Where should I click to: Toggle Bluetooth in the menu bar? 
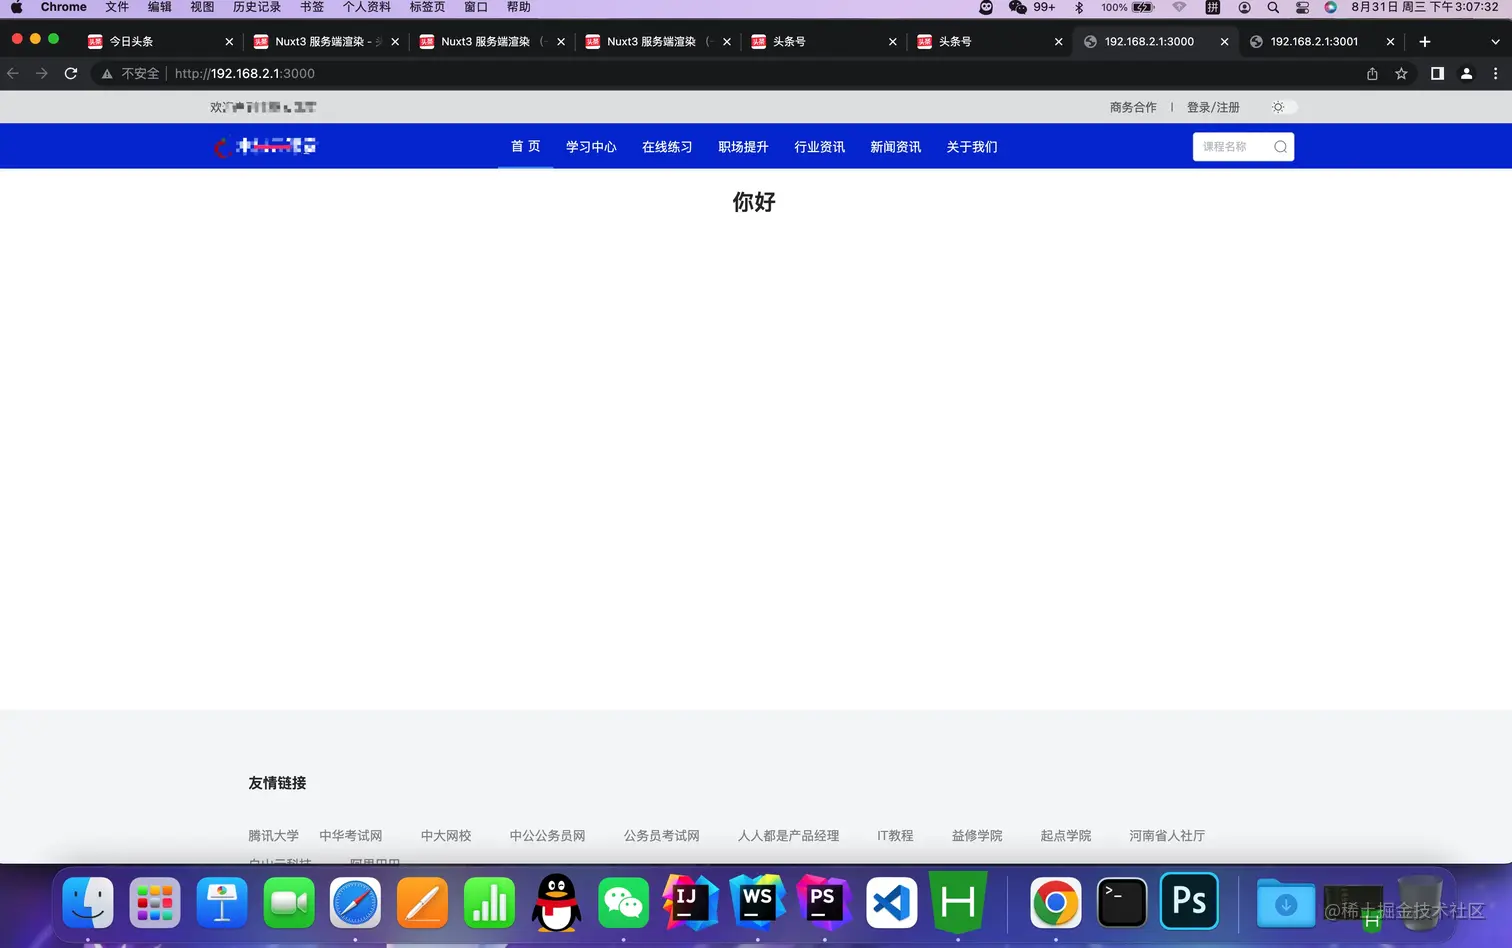coord(1079,7)
